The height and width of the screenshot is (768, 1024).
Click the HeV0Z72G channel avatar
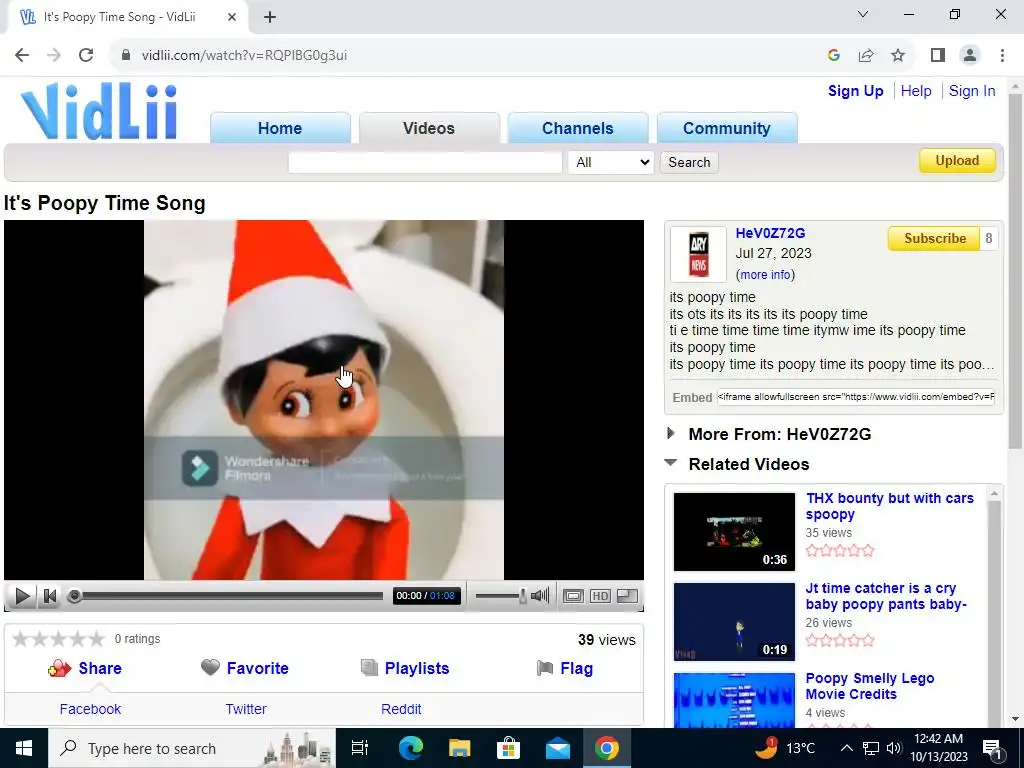pyautogui.click(x=698, y=254)
